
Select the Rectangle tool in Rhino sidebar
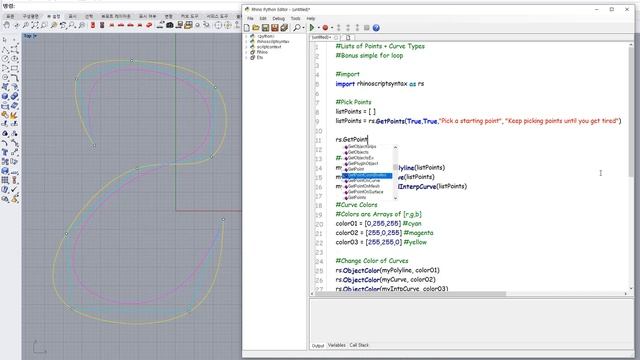(14, 68)
